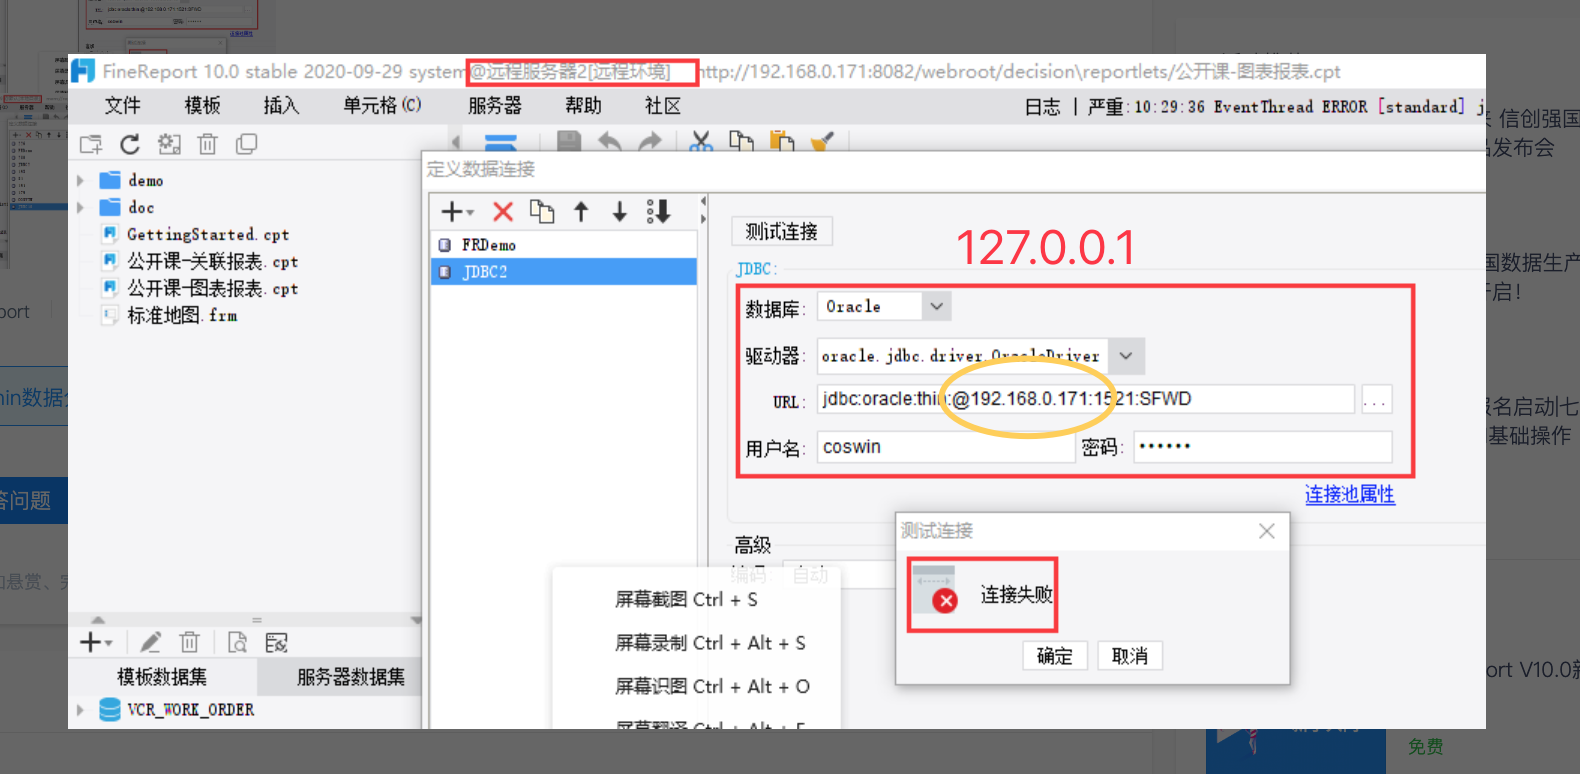This screenshot has width=1580, height=774.
Task: Open the 连接池属性 link
Action: point(1350,494)
